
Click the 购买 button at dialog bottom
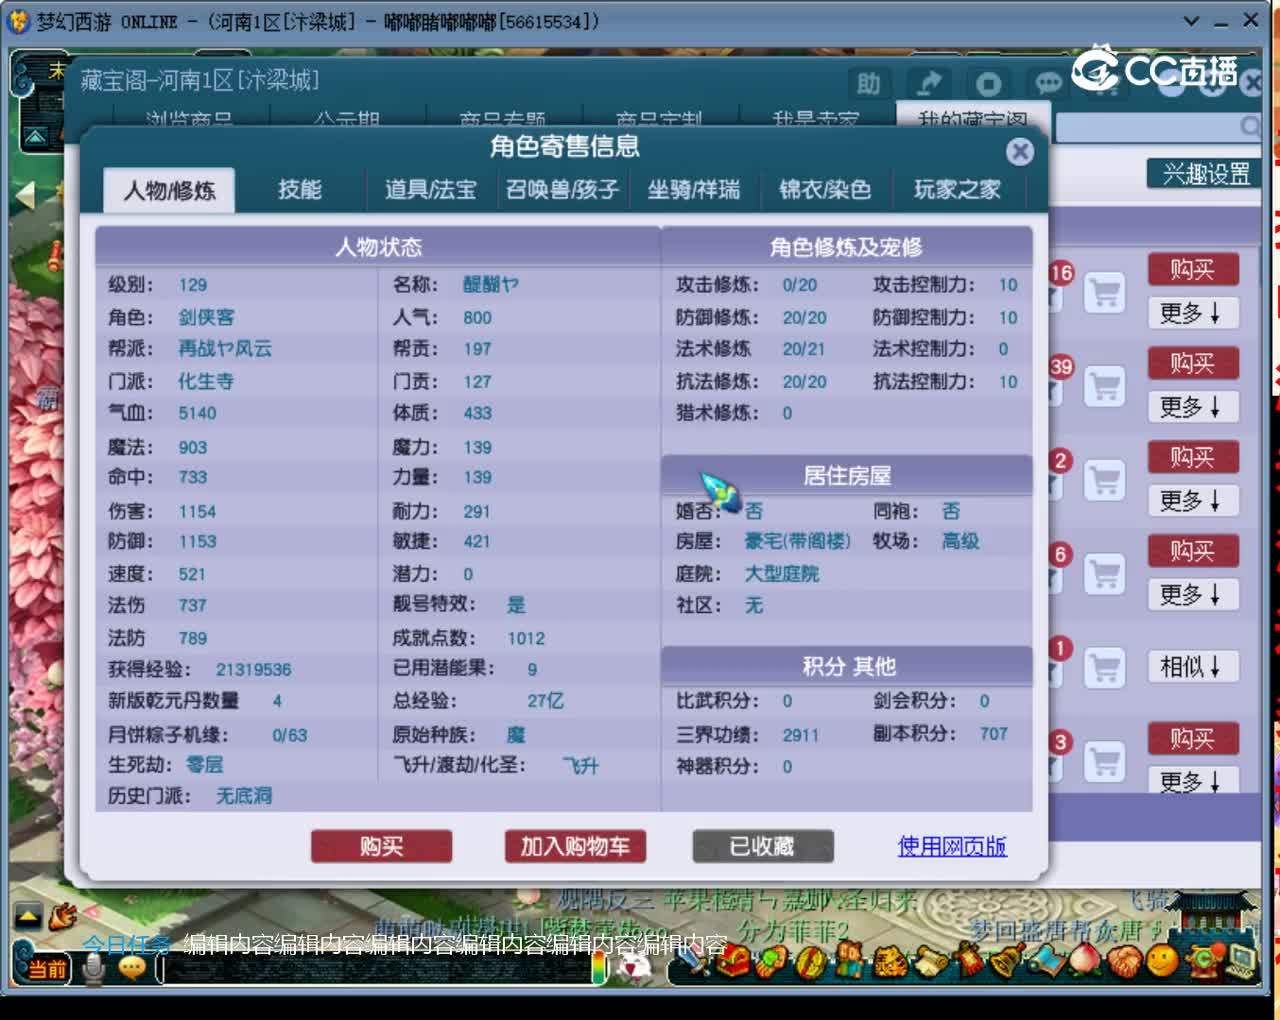click(381, 847)
